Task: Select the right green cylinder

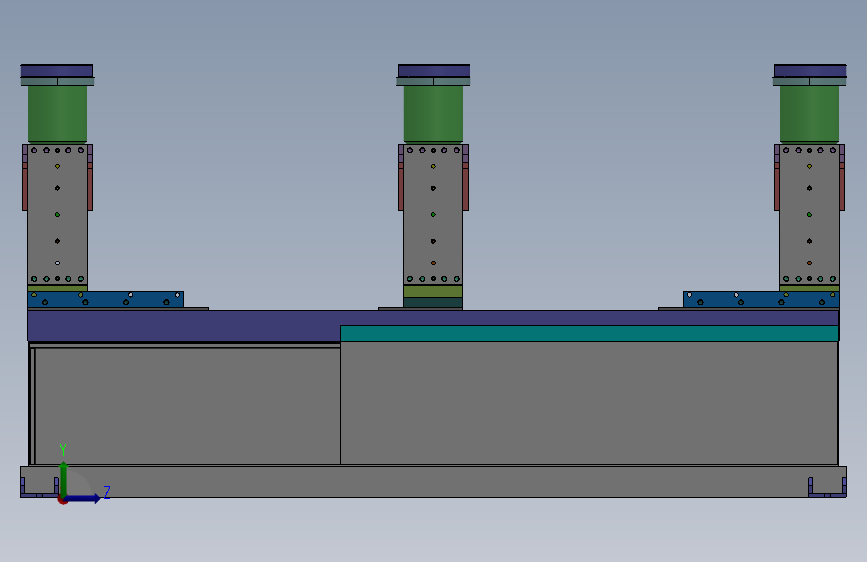Action: click(x=809, y=114)
